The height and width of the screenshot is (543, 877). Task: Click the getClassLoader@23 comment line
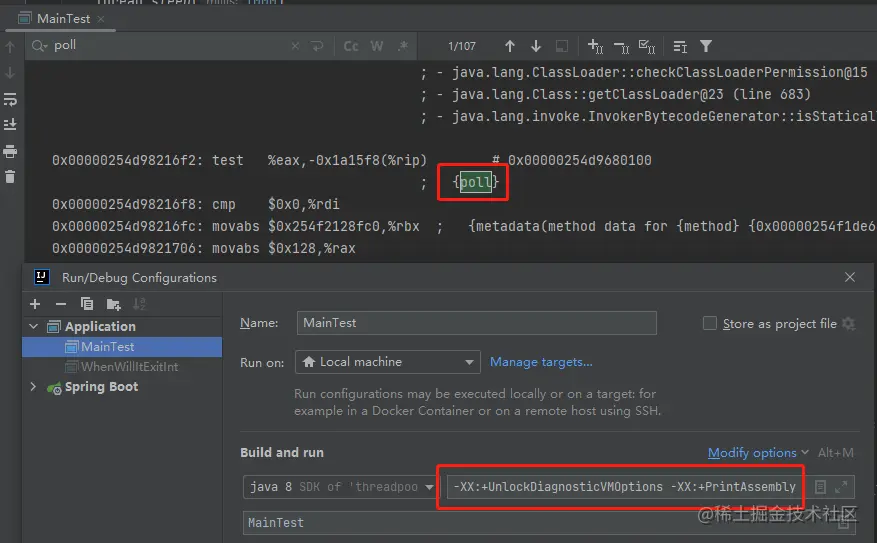pyautogui.click(x=615, y=95)
